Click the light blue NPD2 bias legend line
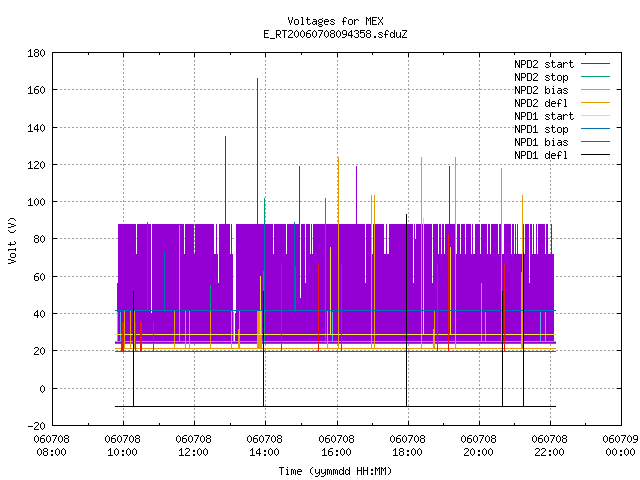Image resolution: width=640 pixels, height=480 pixels. point(596,89)
